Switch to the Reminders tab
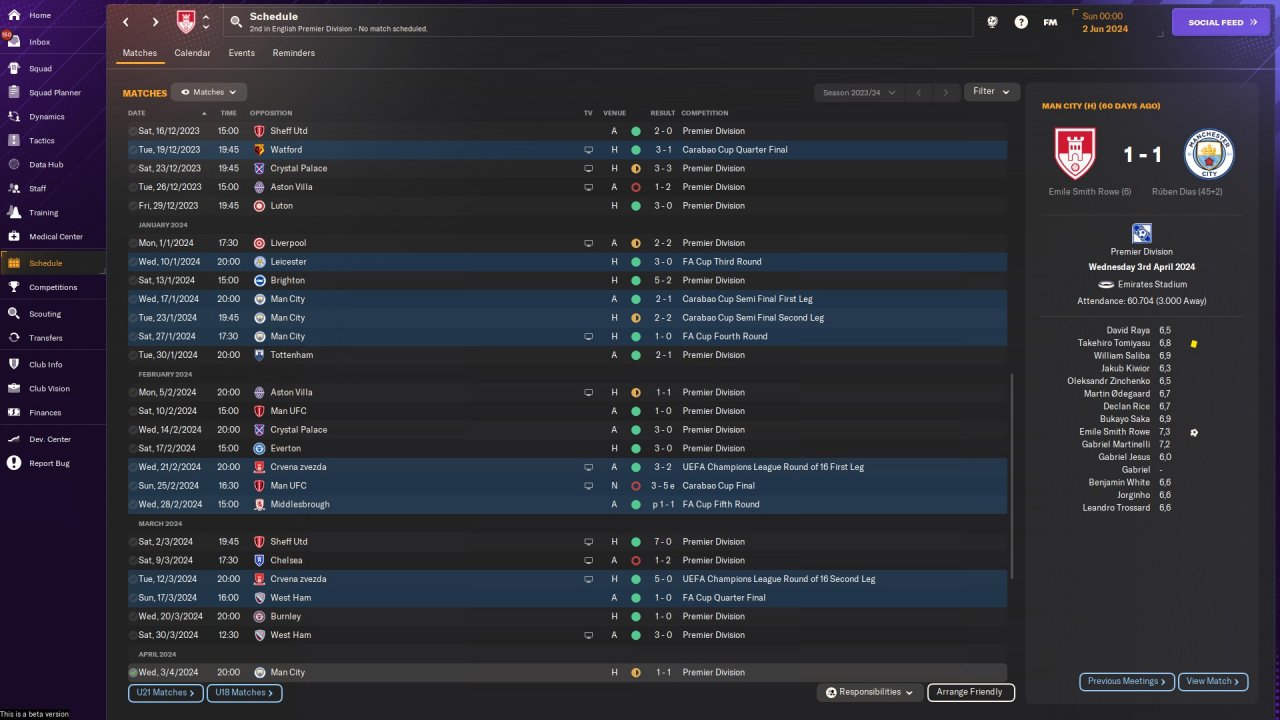The image size is (1280, 720). (294, 53)
